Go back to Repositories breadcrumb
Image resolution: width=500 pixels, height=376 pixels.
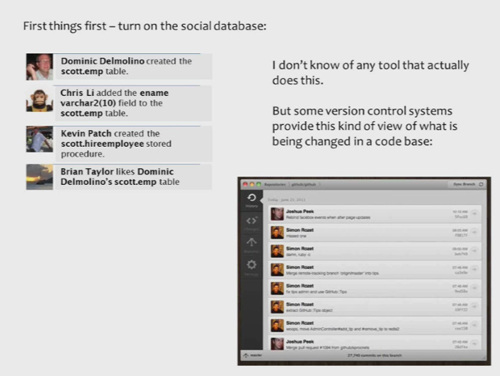275,184
